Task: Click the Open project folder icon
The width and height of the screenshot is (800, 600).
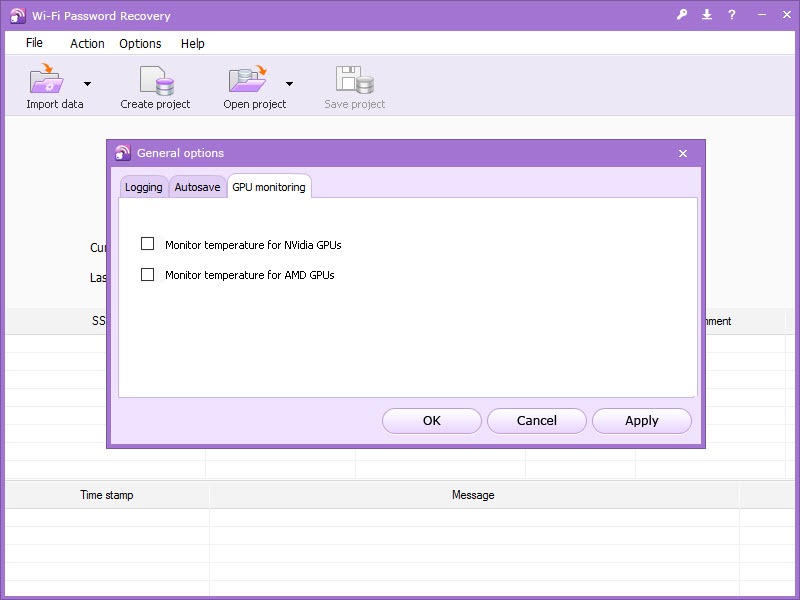Action: tap(246, 80)
